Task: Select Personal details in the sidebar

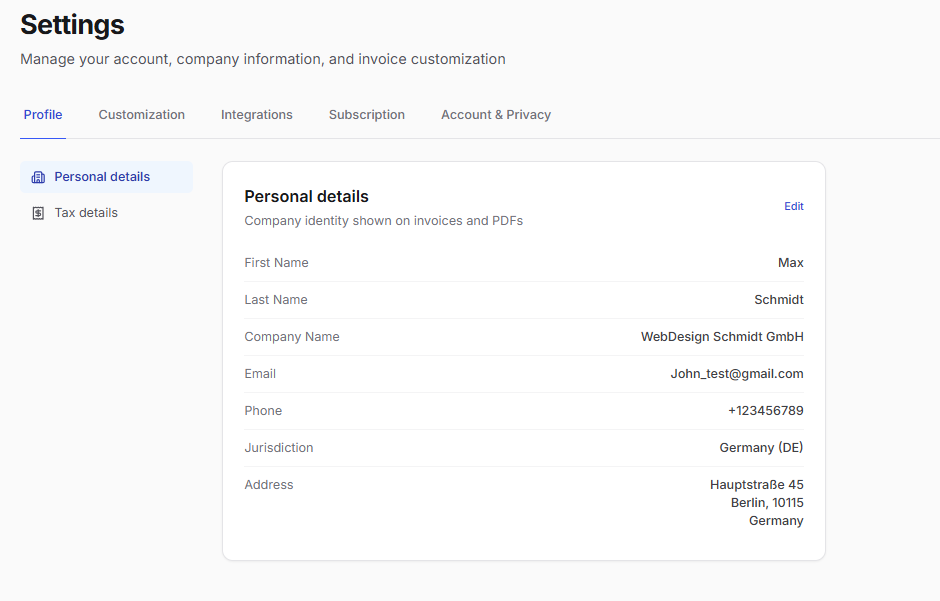Action: [x=107, y=177]
